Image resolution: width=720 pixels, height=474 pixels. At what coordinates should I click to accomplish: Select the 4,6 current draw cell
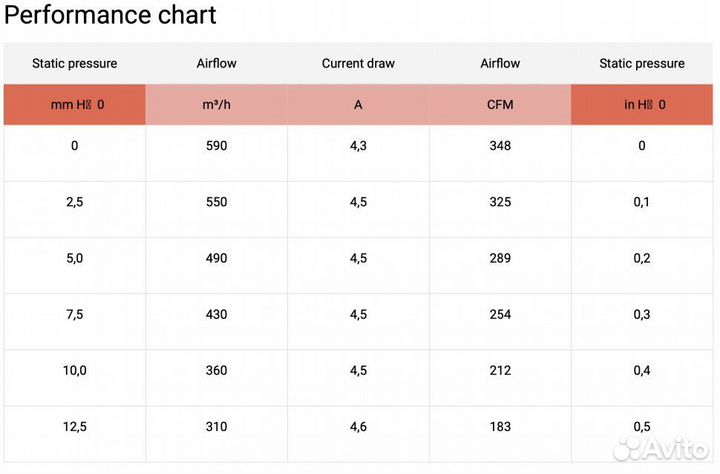[x=358, y=427]
